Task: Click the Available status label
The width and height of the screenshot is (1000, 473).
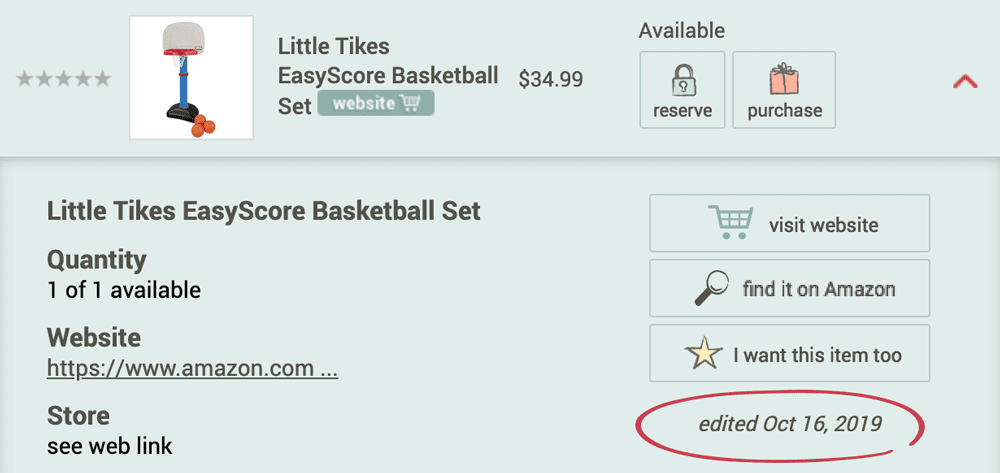Action: [x=682, y=31]
